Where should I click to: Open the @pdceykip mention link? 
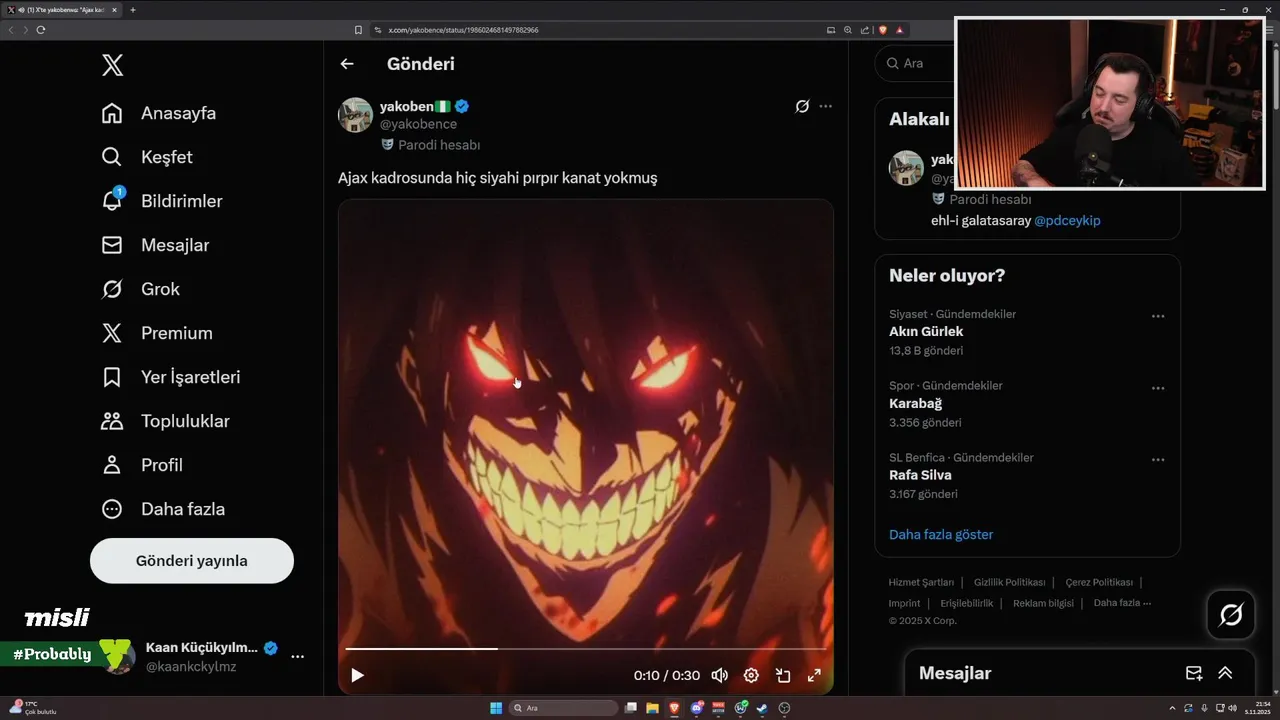coord(1067,220)
